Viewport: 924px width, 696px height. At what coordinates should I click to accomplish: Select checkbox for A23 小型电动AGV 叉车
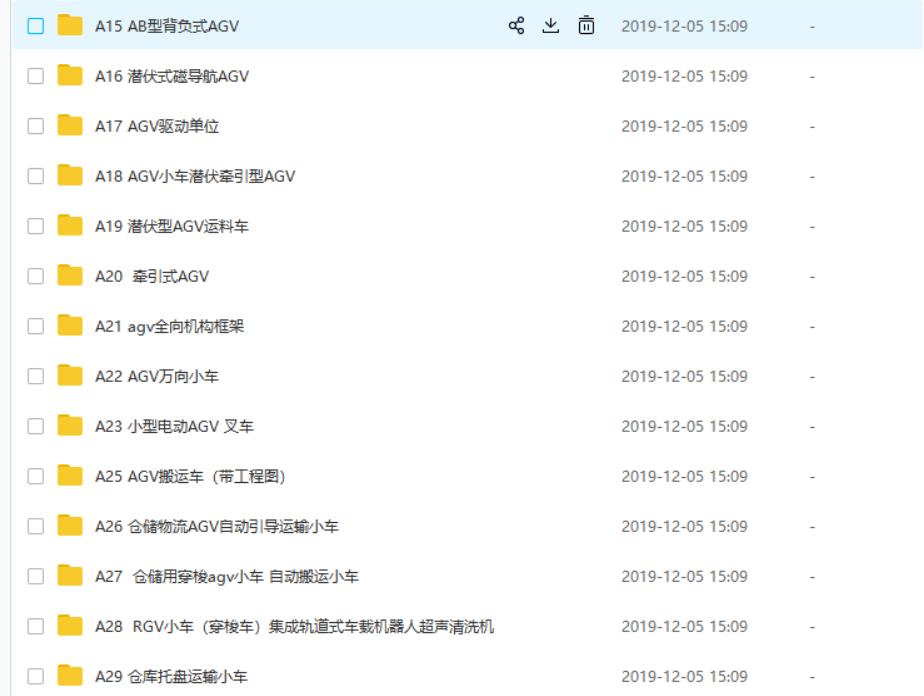(35, 426)
